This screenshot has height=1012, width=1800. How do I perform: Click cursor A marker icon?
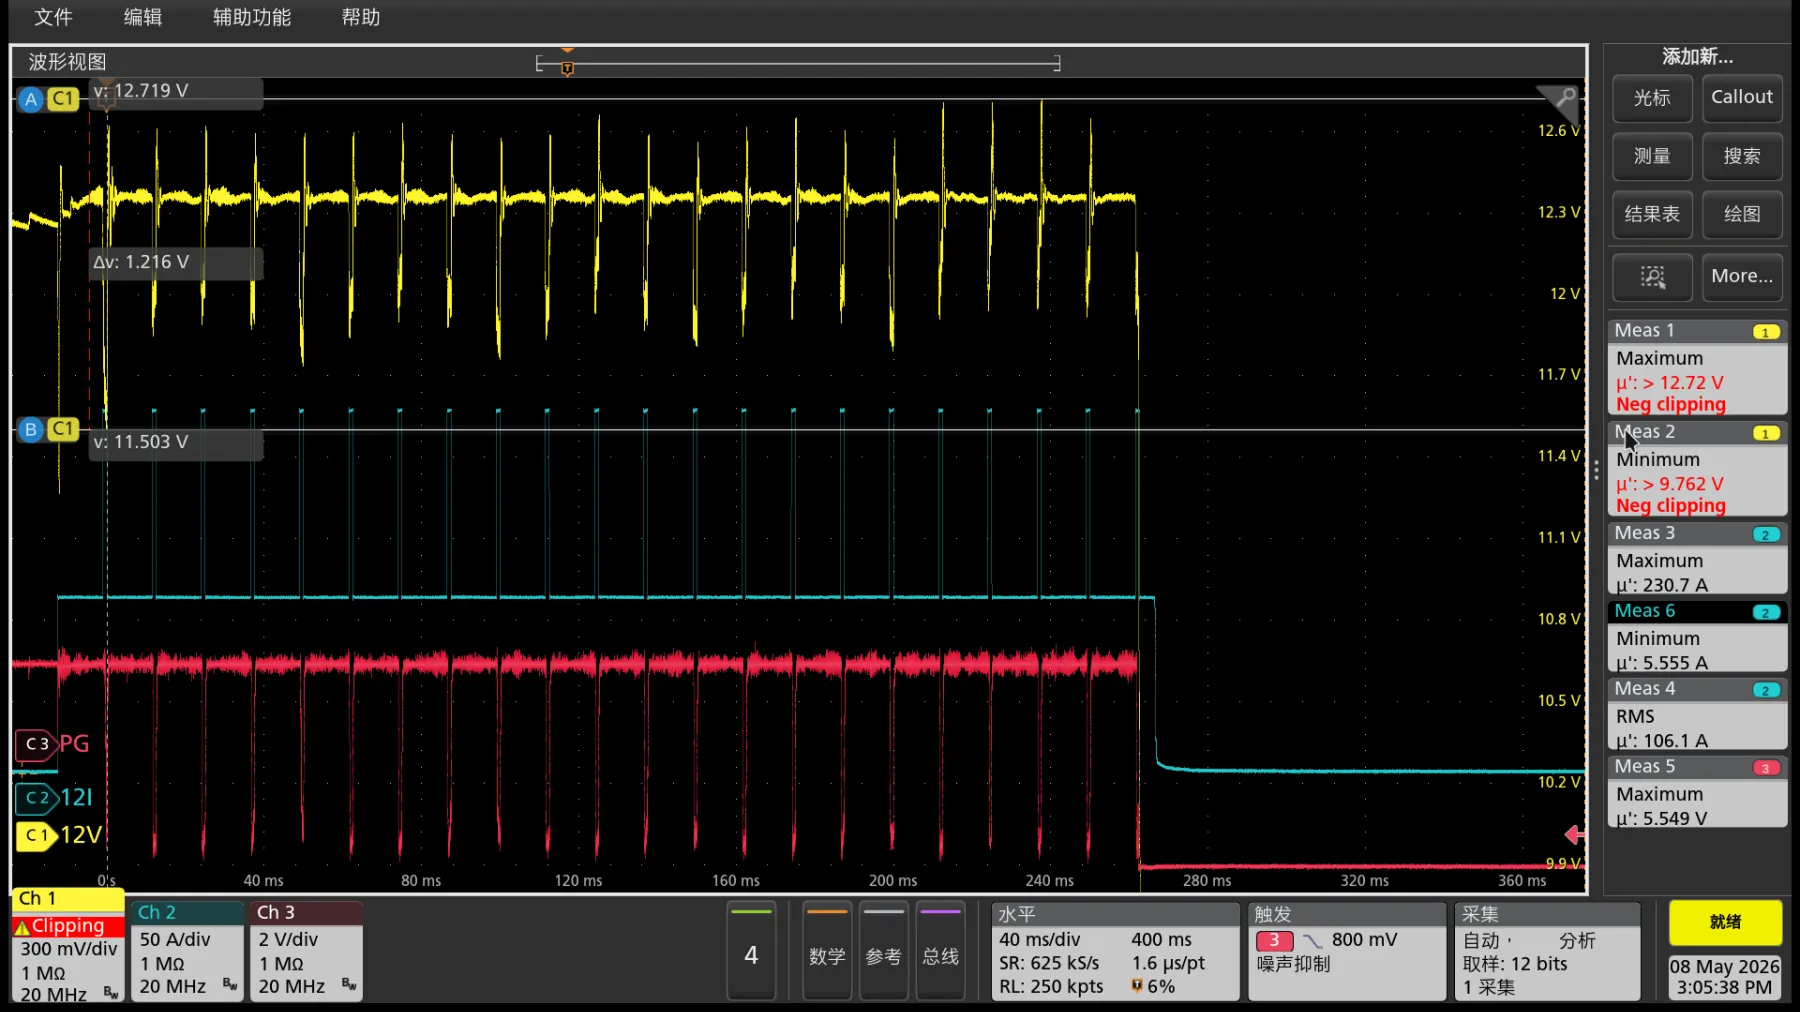click(31, 99)
